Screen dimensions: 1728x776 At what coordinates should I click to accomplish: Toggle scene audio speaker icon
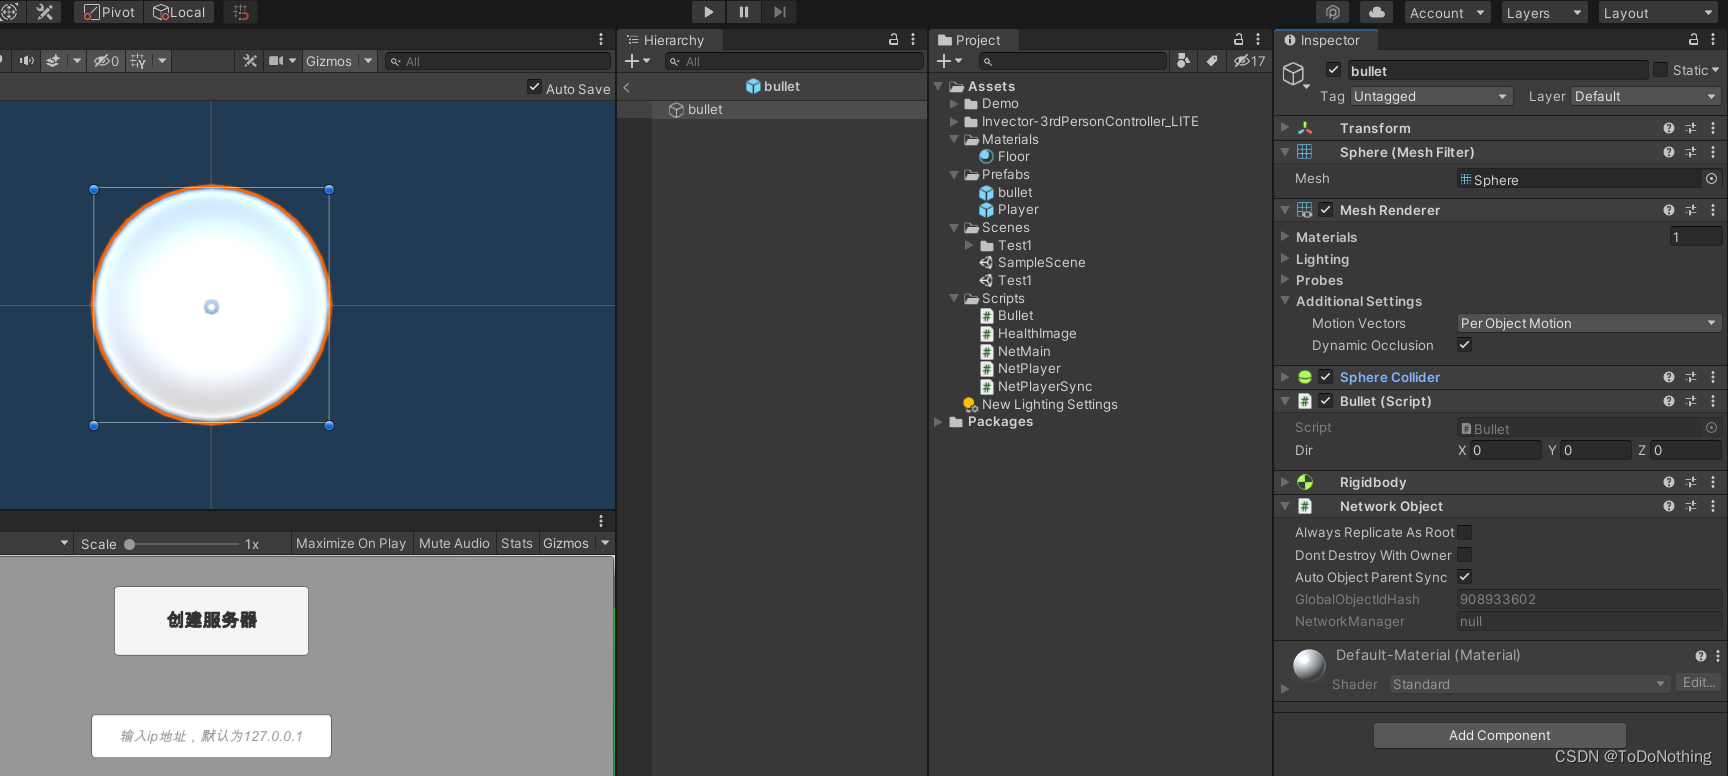pyautogui.click(x=27, y=61)
